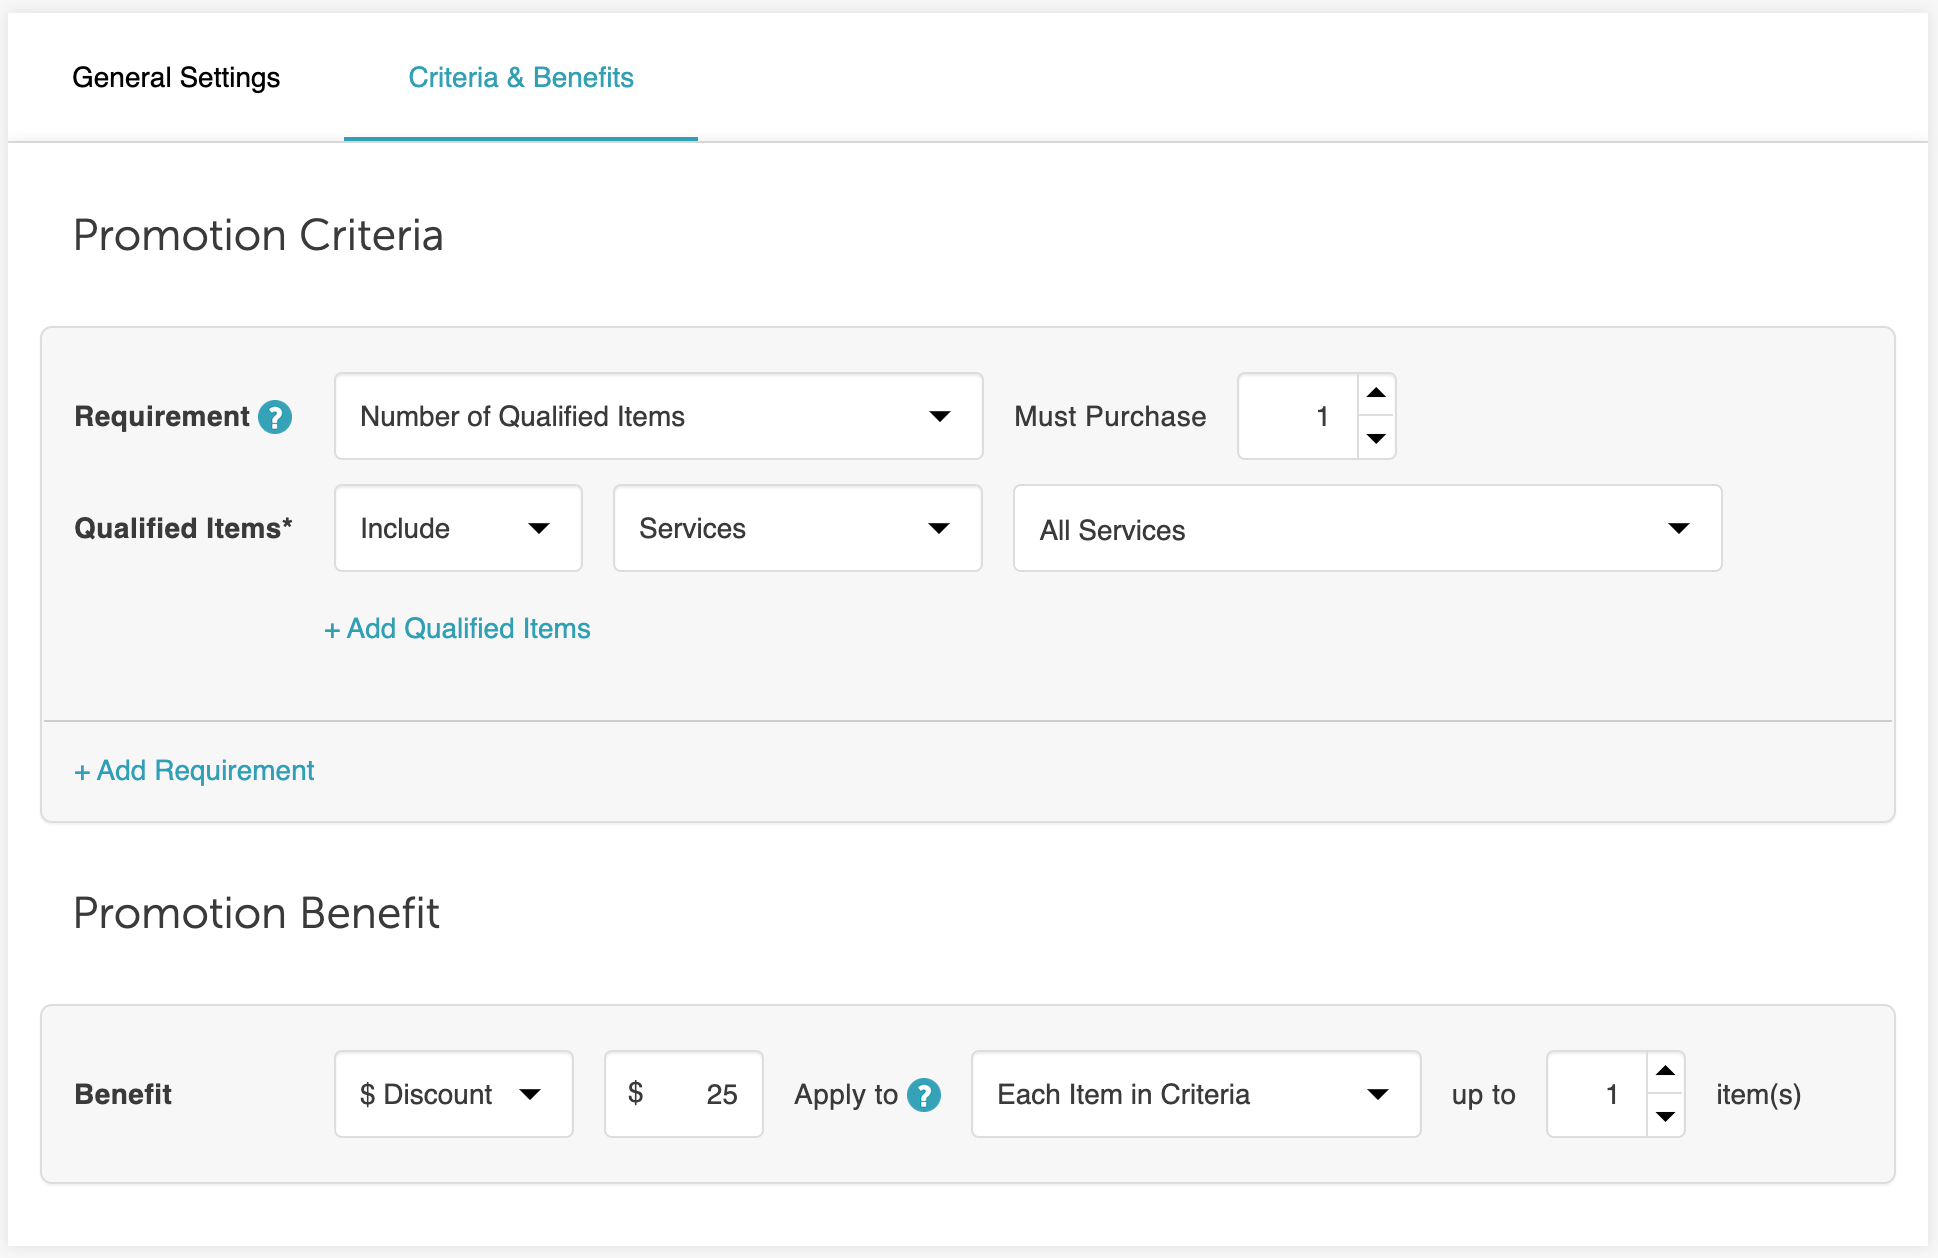1938x1258 pixels.
Task: Click the Add Qualified Items link
Action: pyautogui.click(x=457, y=628)
